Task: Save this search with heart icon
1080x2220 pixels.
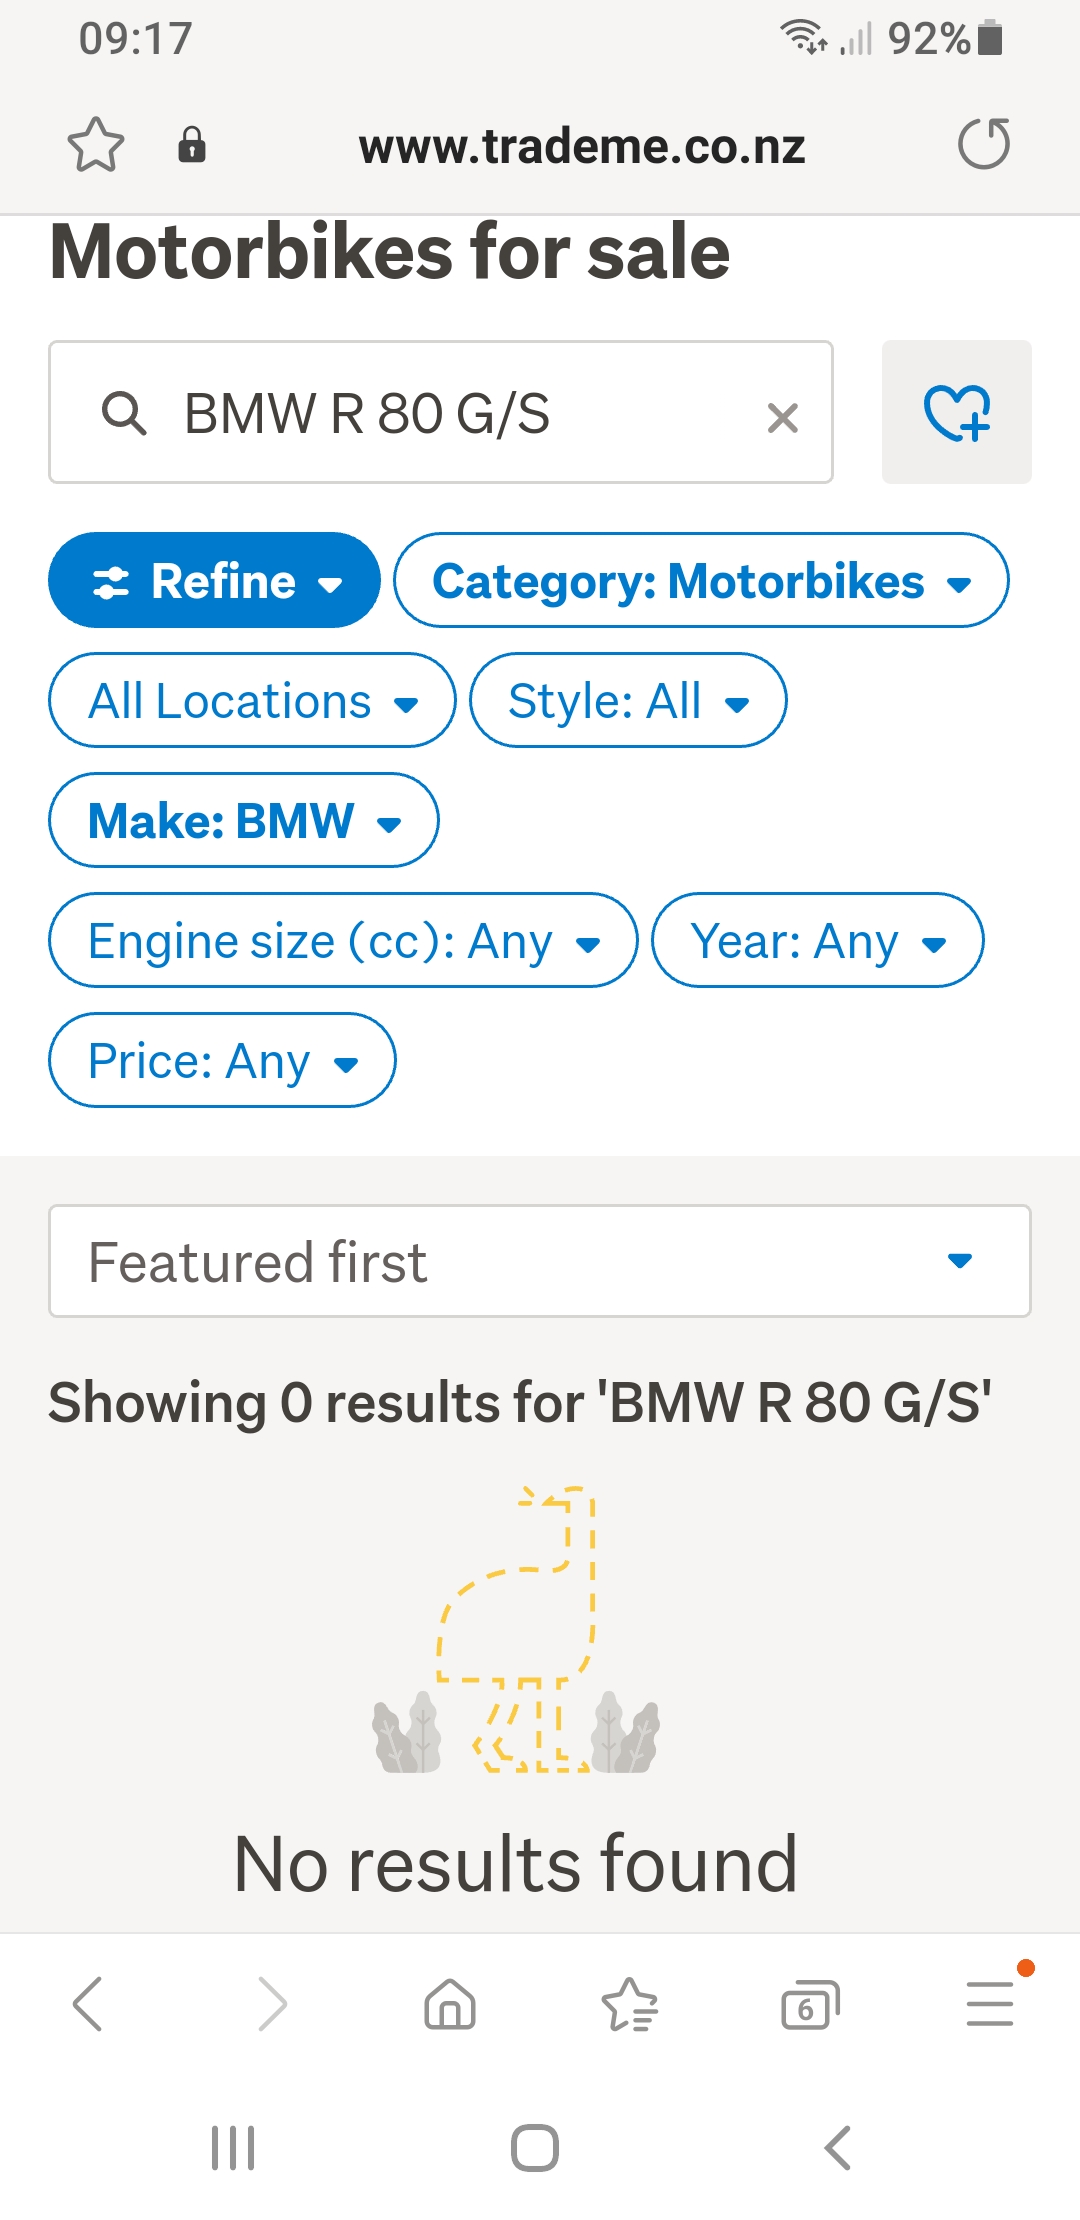Action: click(x=956, y=412)
